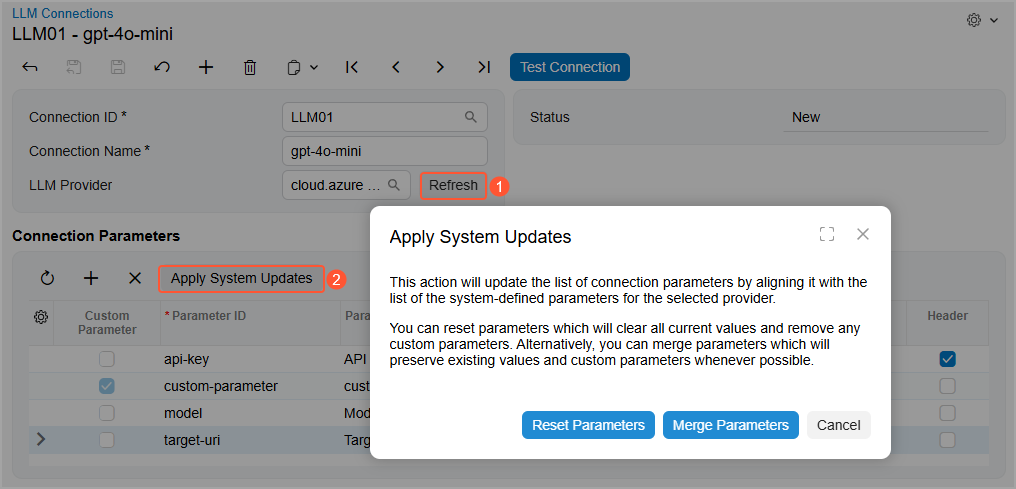
Task: Click the Status field showing New
Action: pos(886,117)
